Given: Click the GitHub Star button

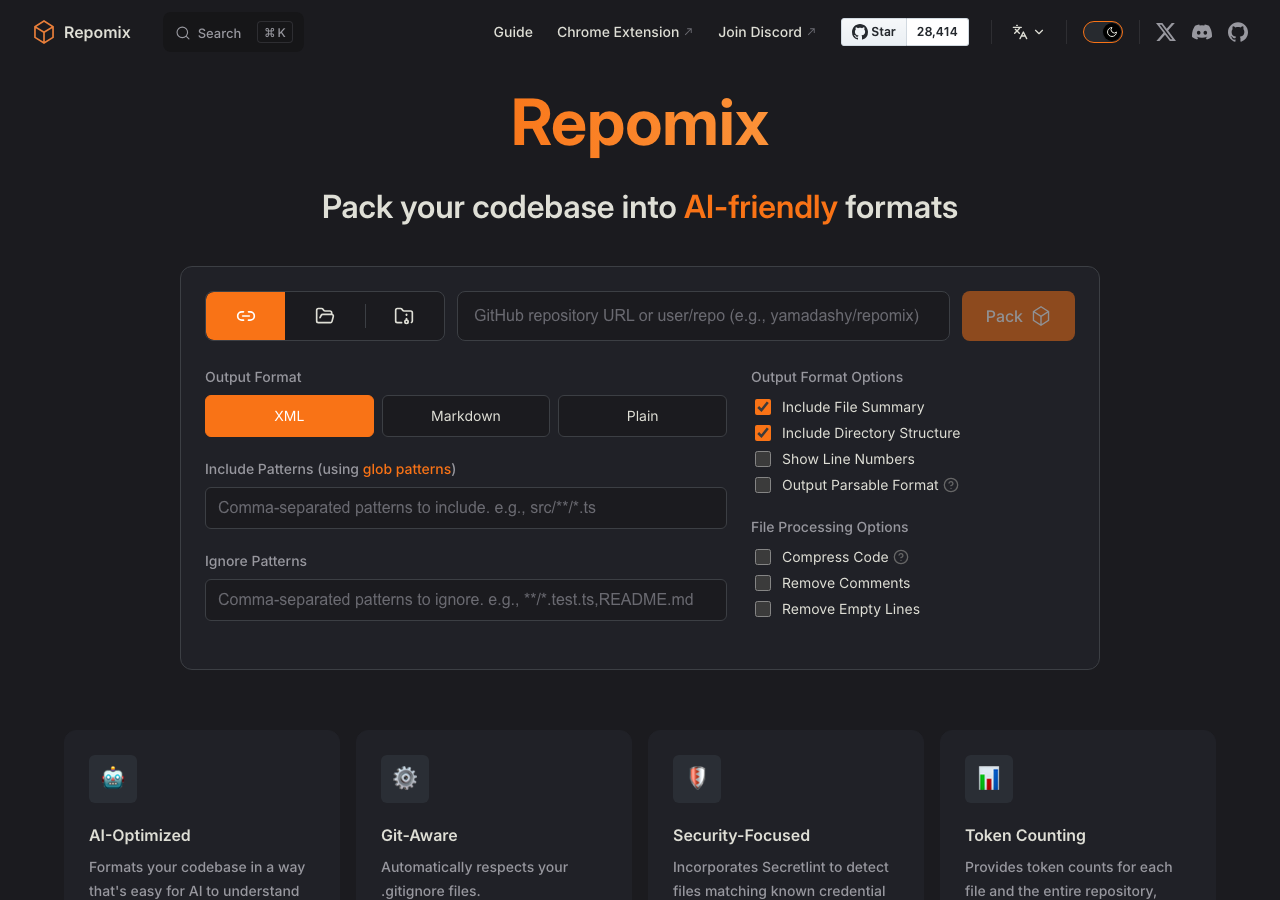Looking at the screenshot, I should tap(874, 32).
